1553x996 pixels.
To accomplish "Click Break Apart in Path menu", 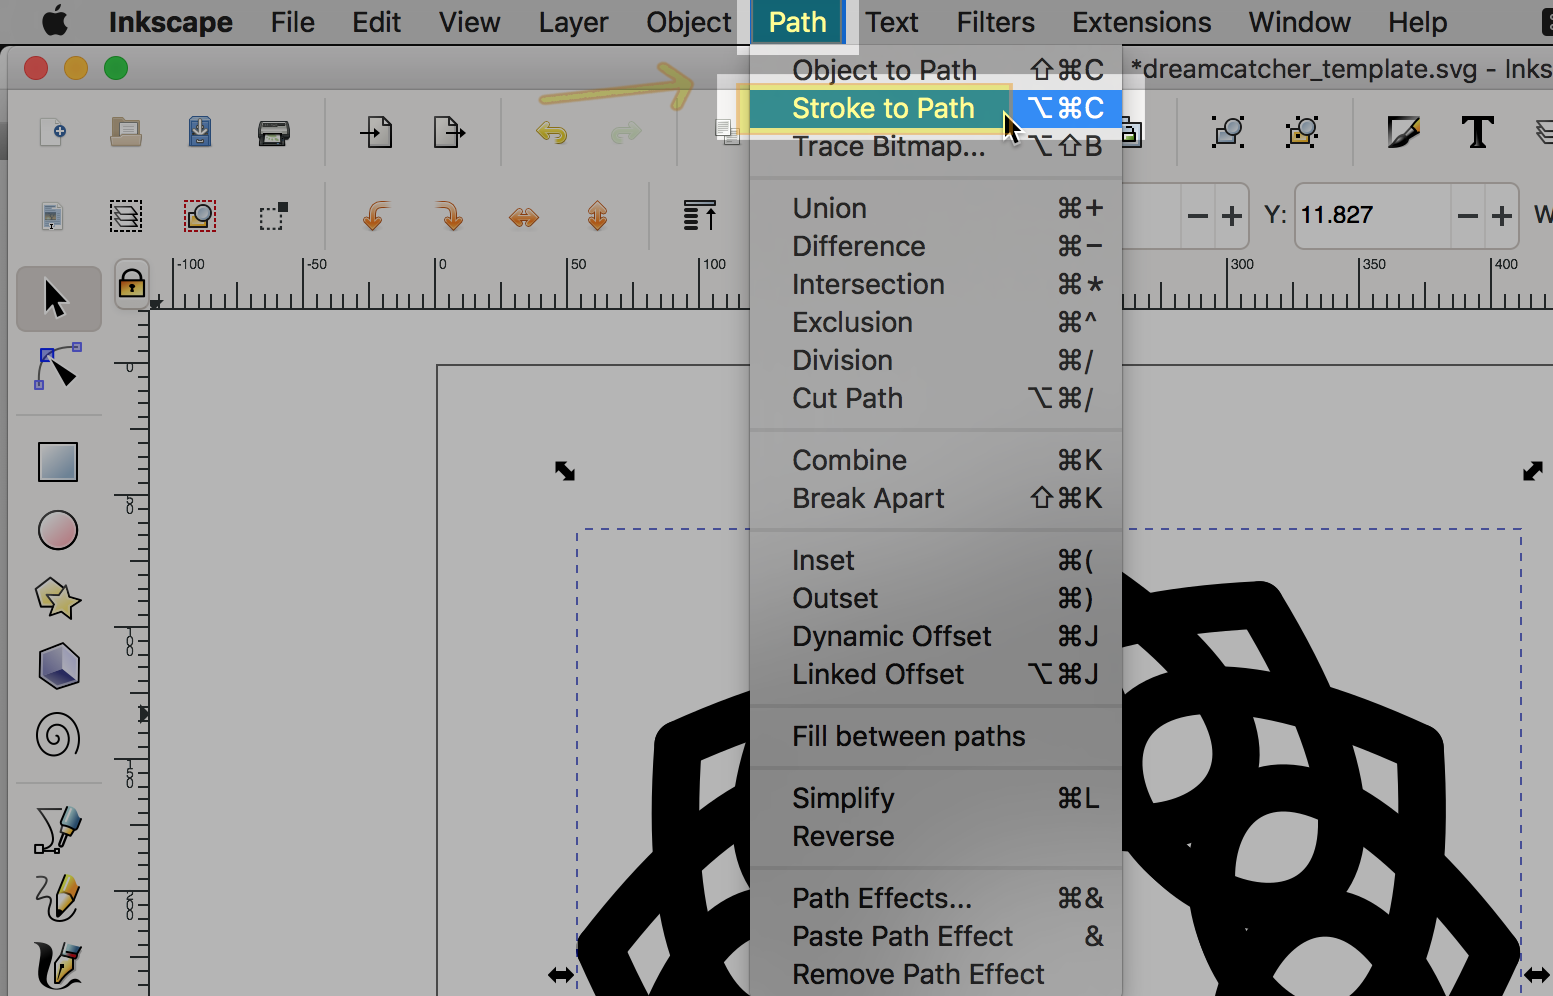I will point(868,498).
